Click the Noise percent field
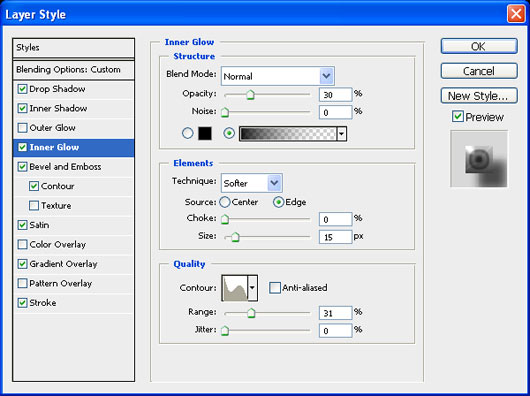530x396 pixels. pos(335,113)
